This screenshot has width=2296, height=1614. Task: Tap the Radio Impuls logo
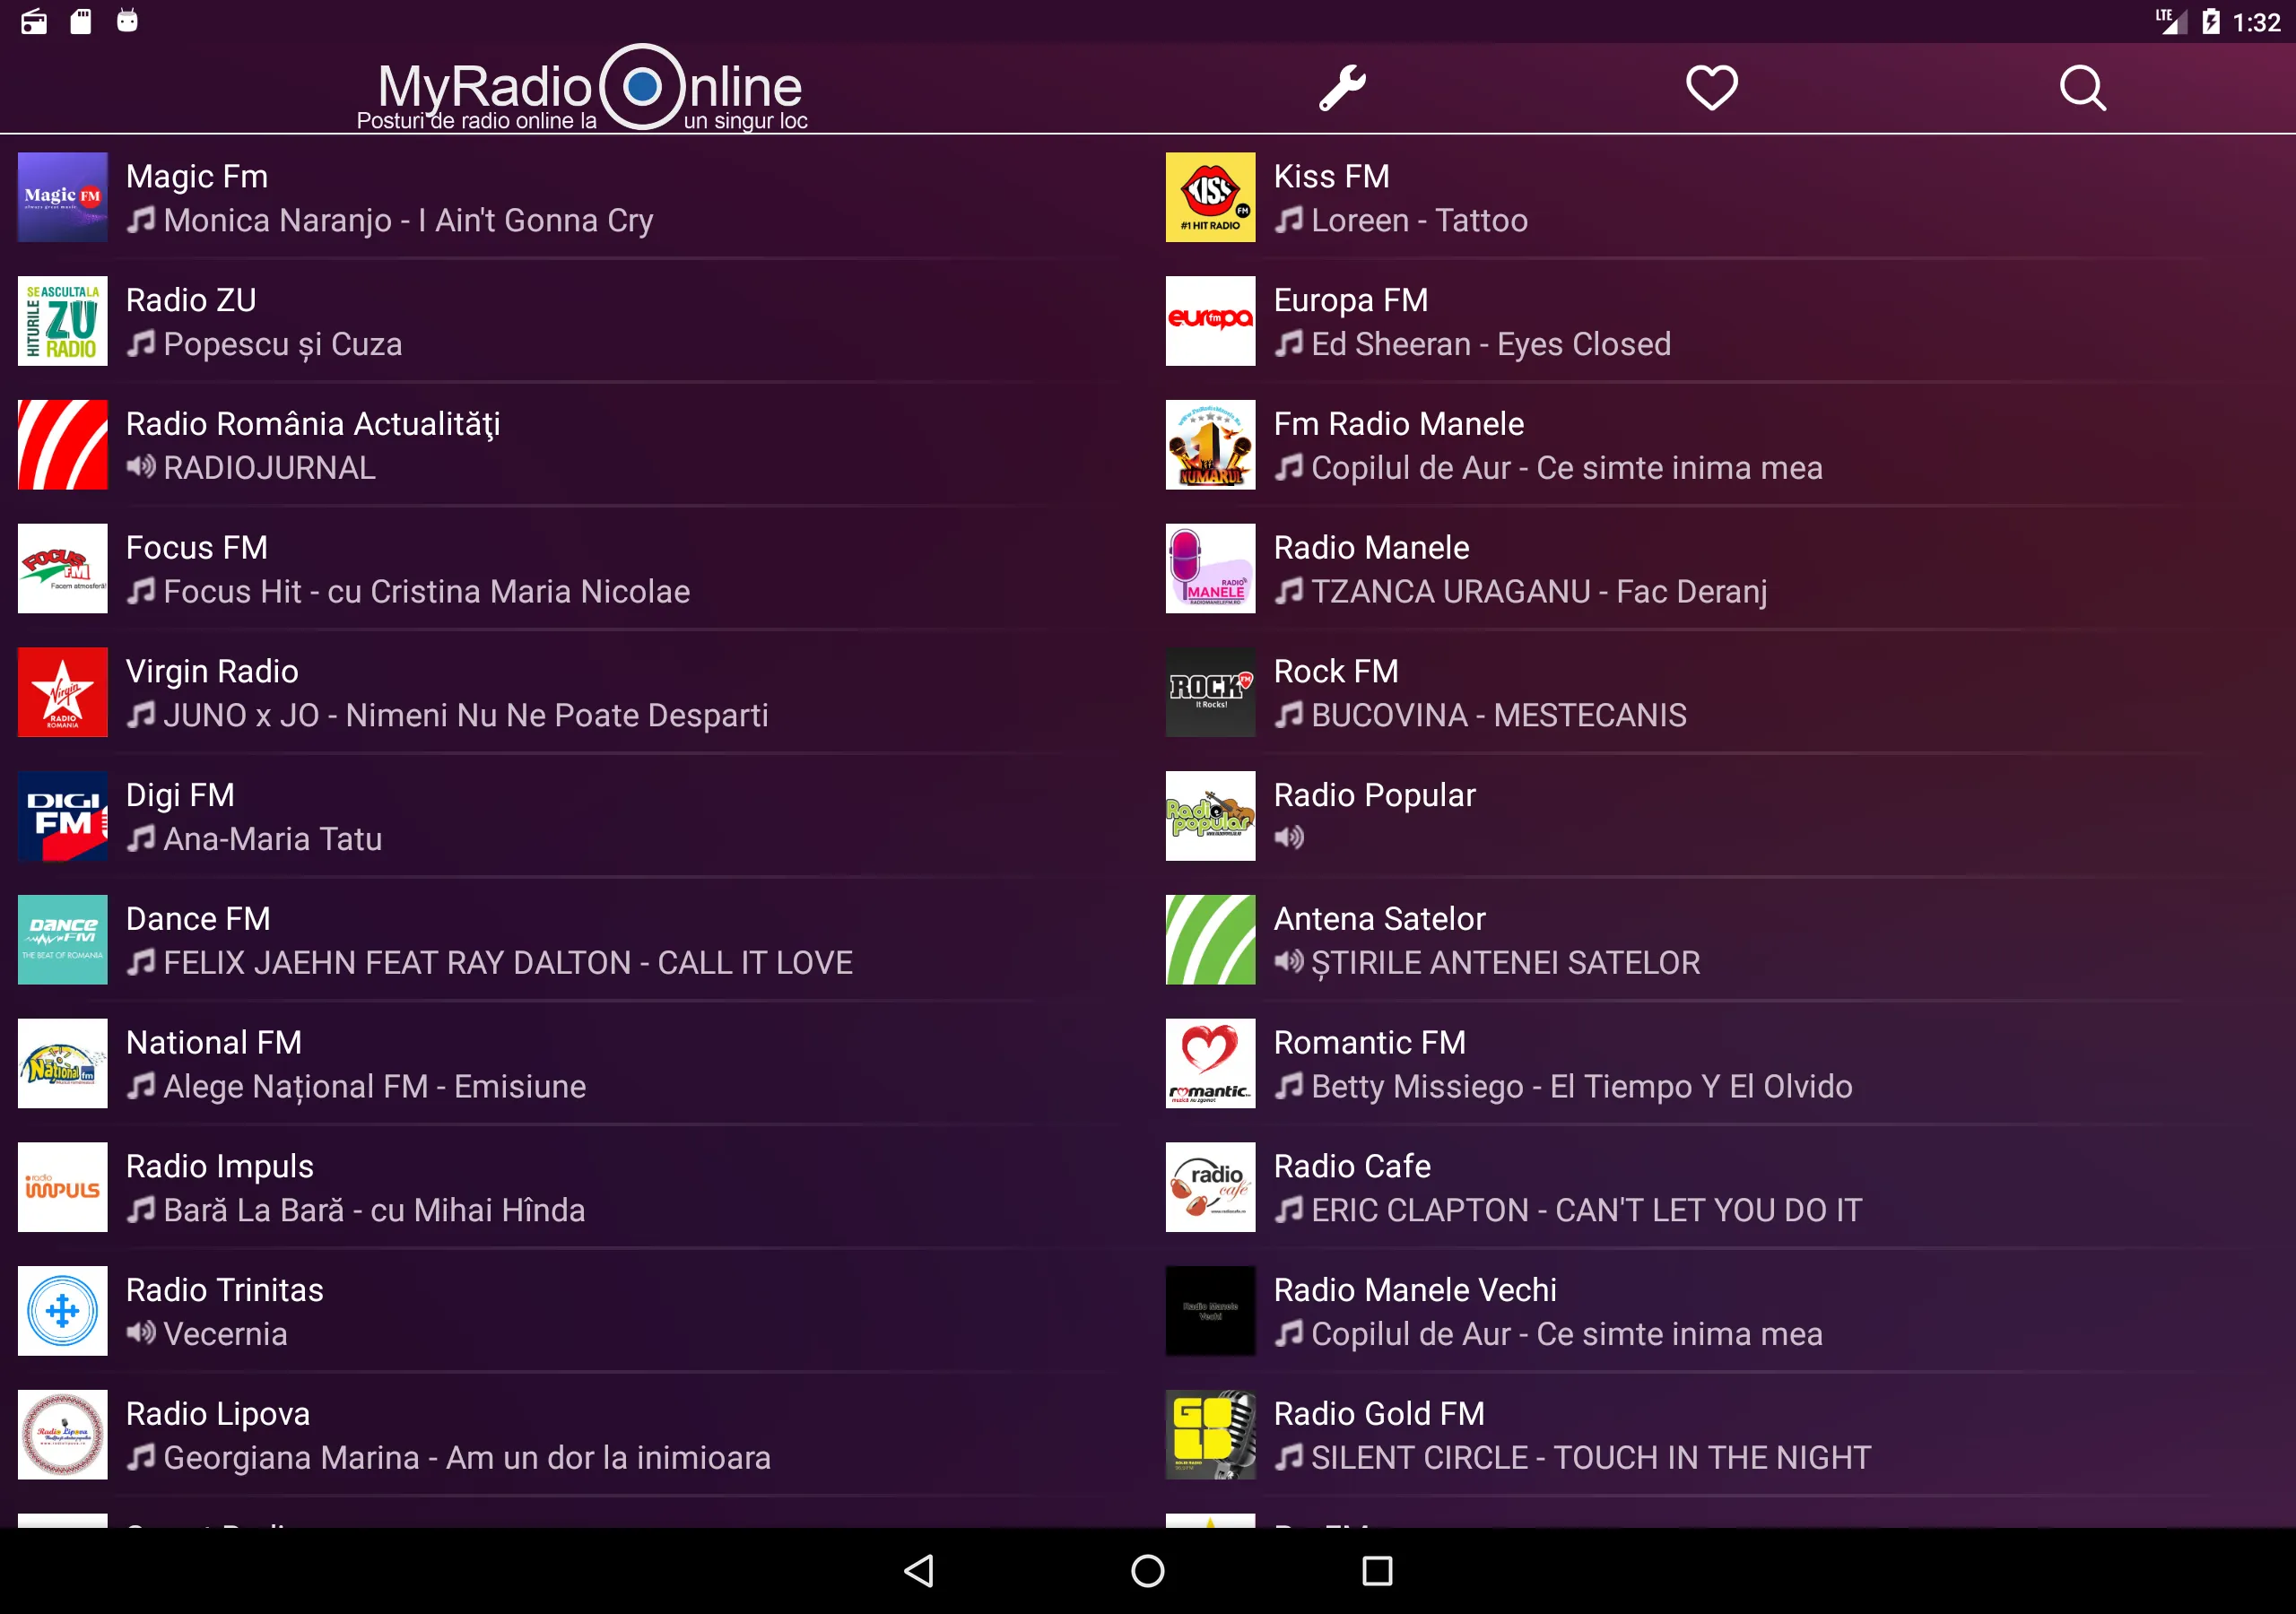pyautogui.click(x=63, y=1187)
